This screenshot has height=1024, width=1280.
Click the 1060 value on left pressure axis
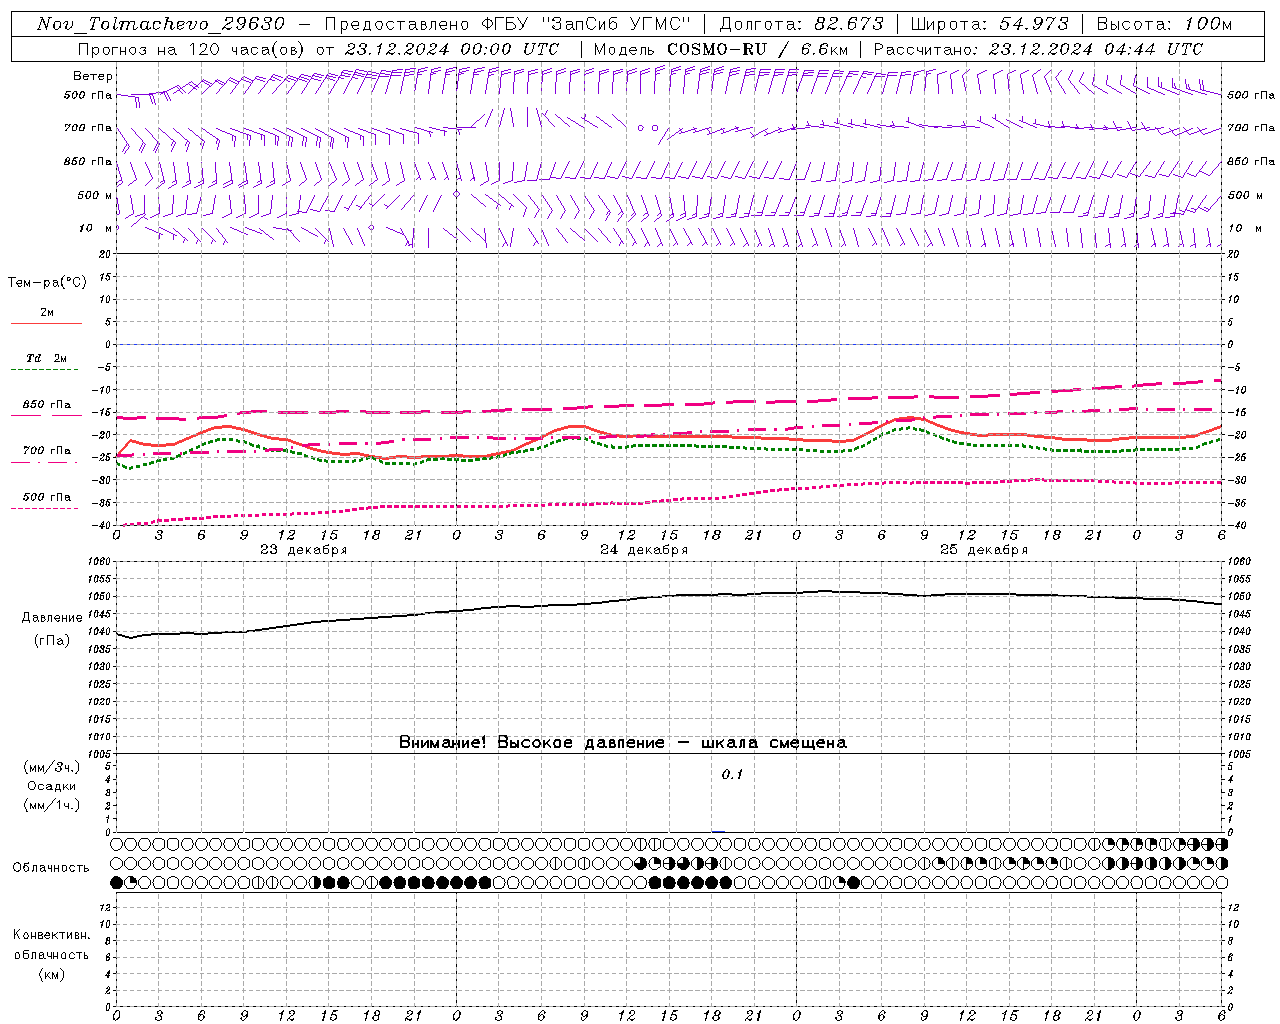(101, 562)
